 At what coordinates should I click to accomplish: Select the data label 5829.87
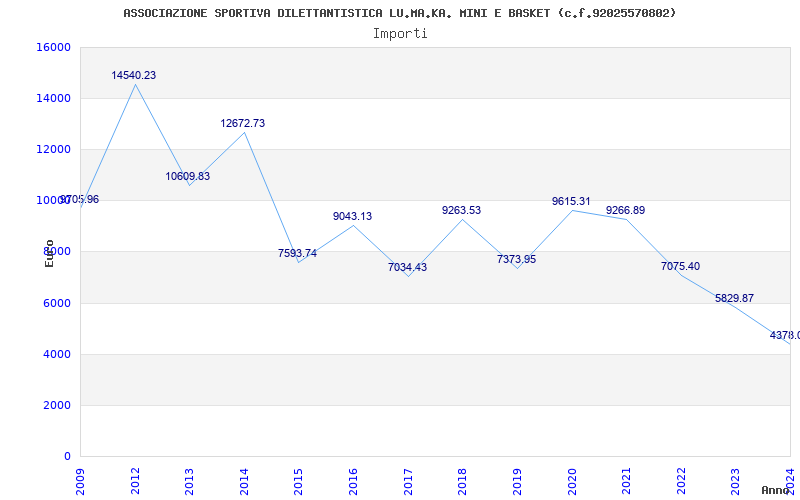(x=734, y=298)
